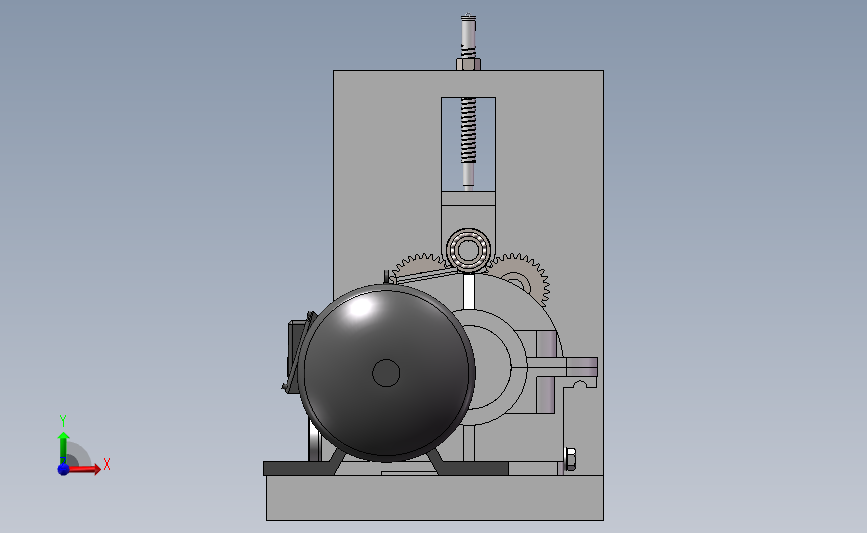This screenshot has width=867, height=533.
Task: Click the green Y axis arrow
Action: pos(63,448)
